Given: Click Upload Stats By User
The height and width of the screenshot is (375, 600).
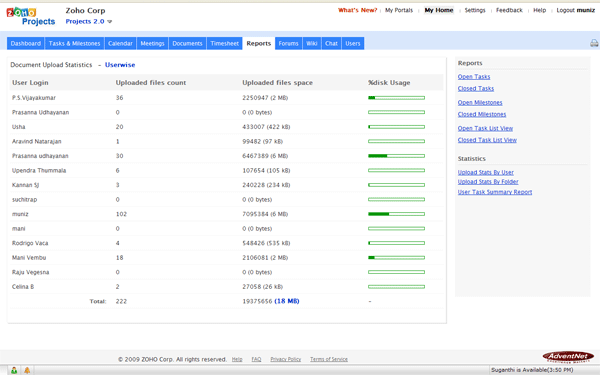Looking at the screenshot, I should pos(486,173).
